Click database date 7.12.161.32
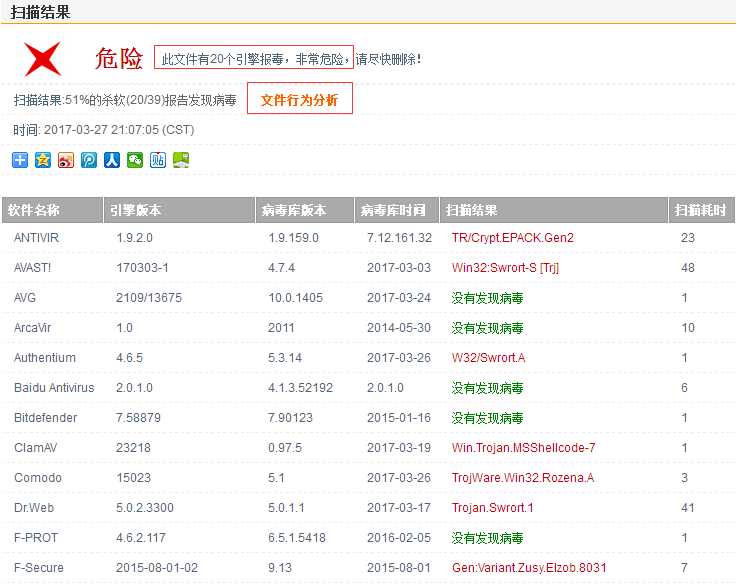The height and width of the screenshot is (584, 740). point(399,237)
